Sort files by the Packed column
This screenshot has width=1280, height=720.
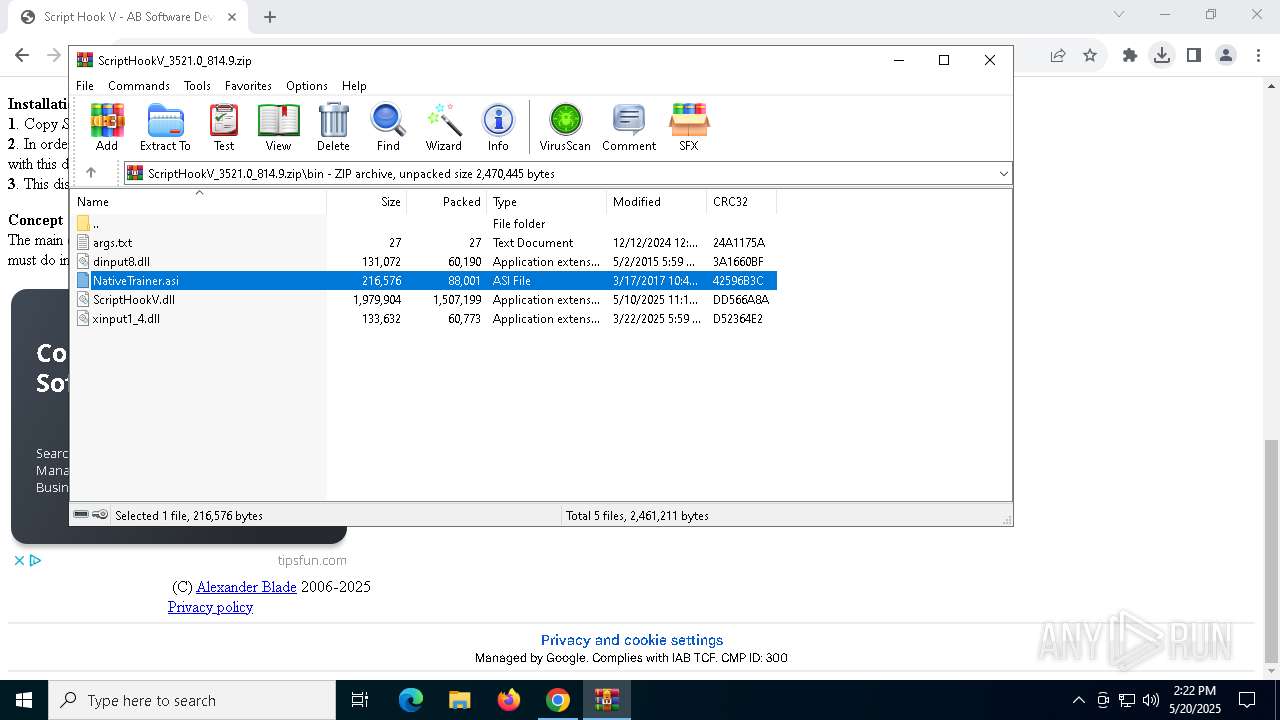coord(446,201)
